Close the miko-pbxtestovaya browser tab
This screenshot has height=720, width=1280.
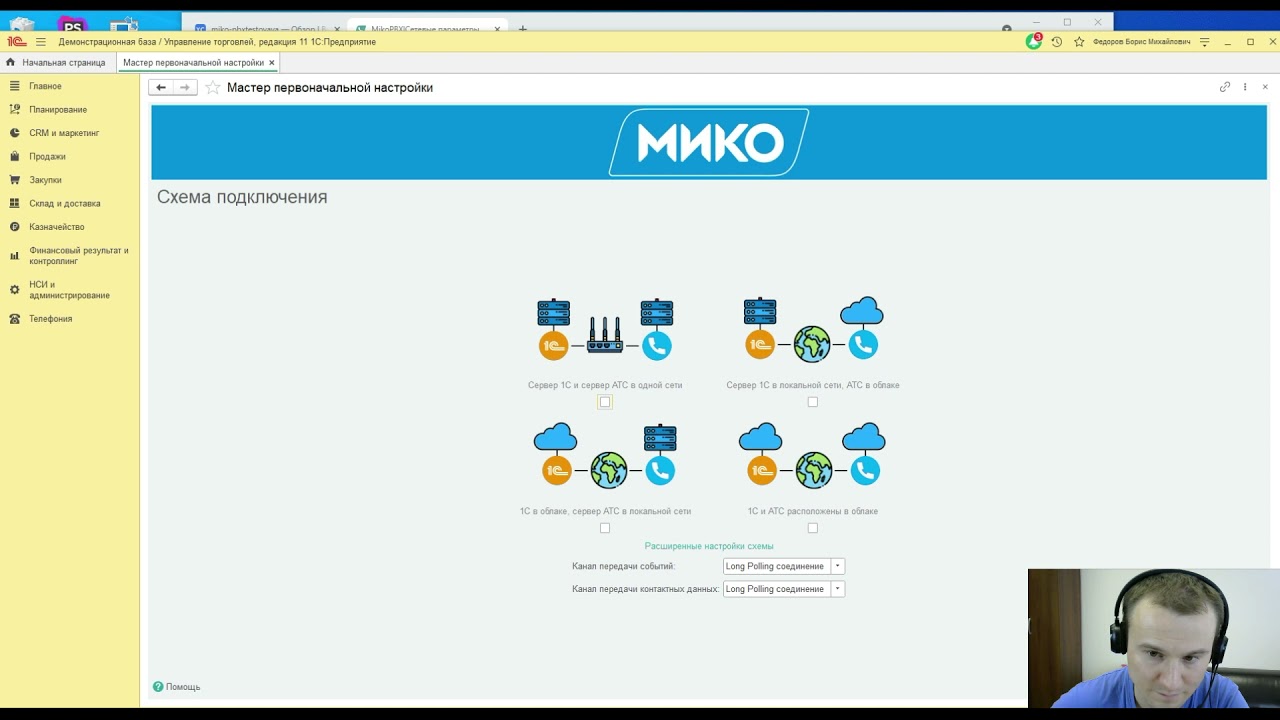point(337,29)
